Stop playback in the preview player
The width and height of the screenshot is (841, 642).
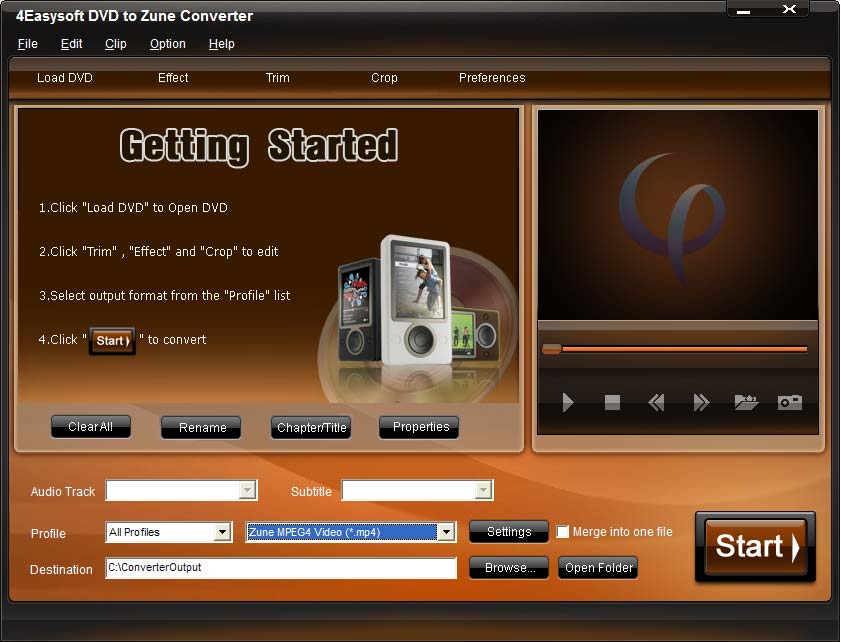pos(612,402)
